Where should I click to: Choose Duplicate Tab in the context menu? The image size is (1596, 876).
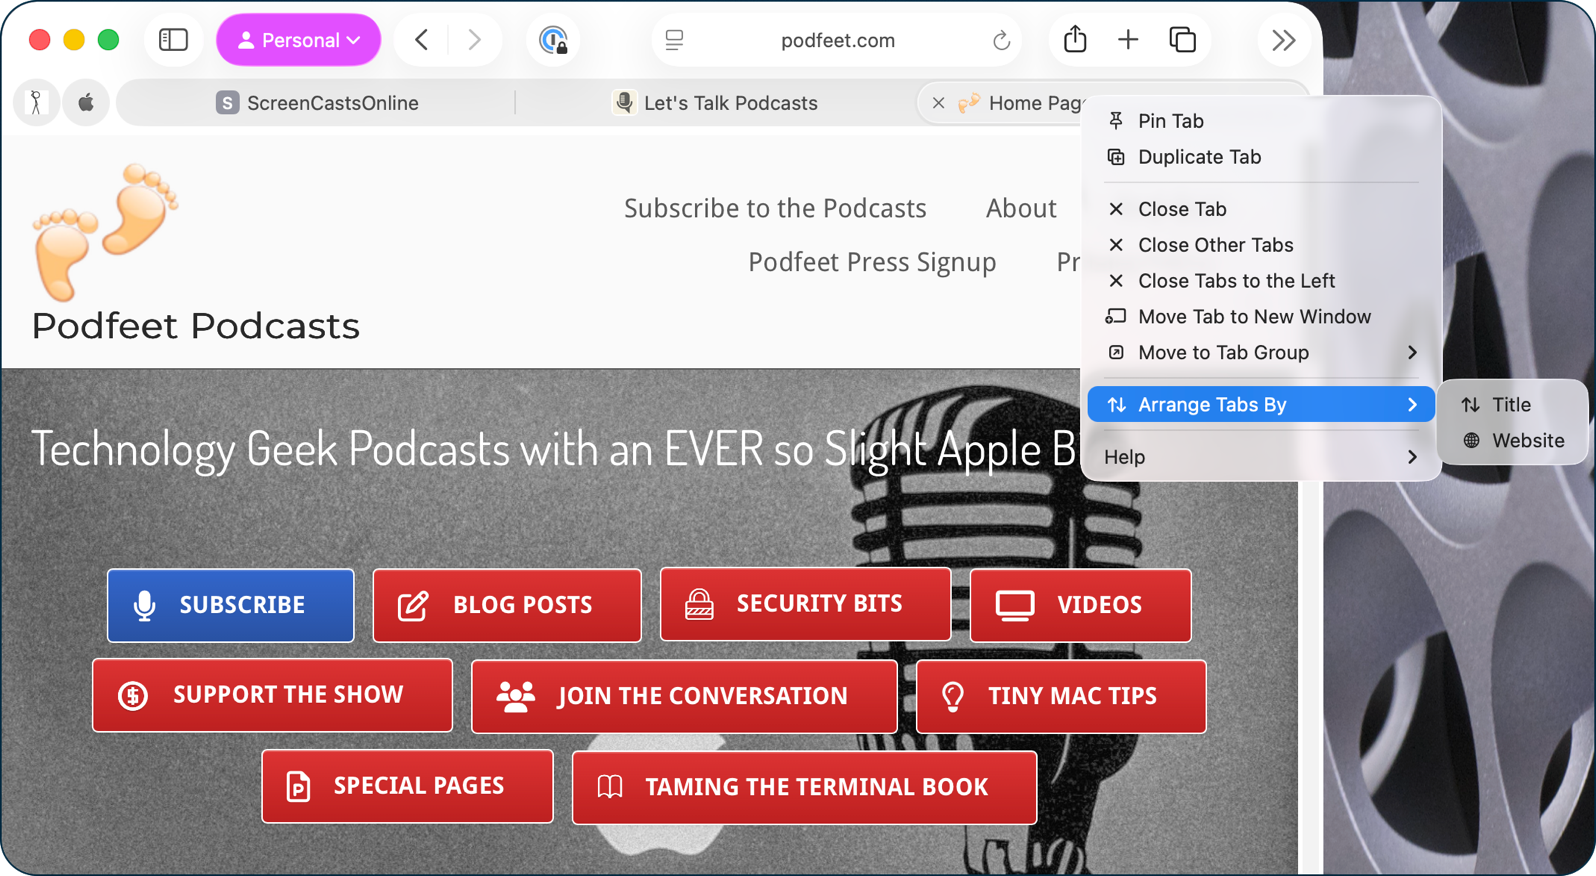(1260, 157)
